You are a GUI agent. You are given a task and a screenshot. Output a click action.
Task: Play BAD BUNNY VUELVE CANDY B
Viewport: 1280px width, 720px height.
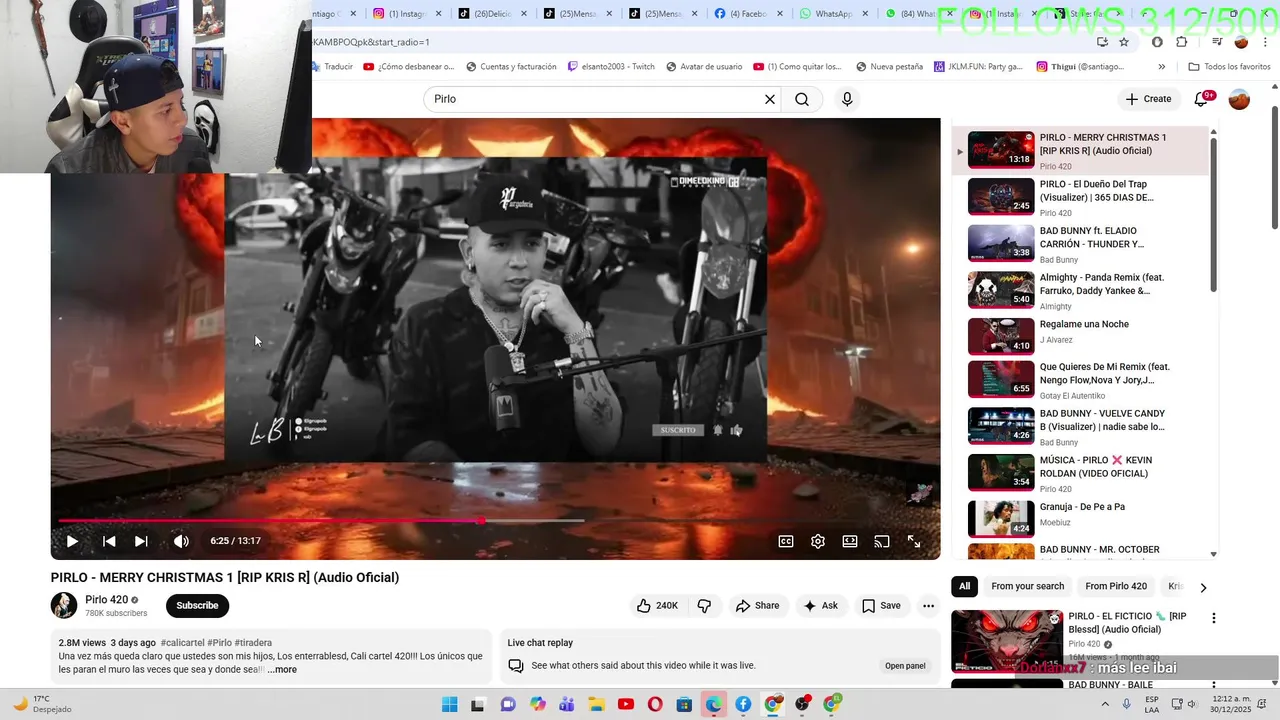tap(1080, 427)
